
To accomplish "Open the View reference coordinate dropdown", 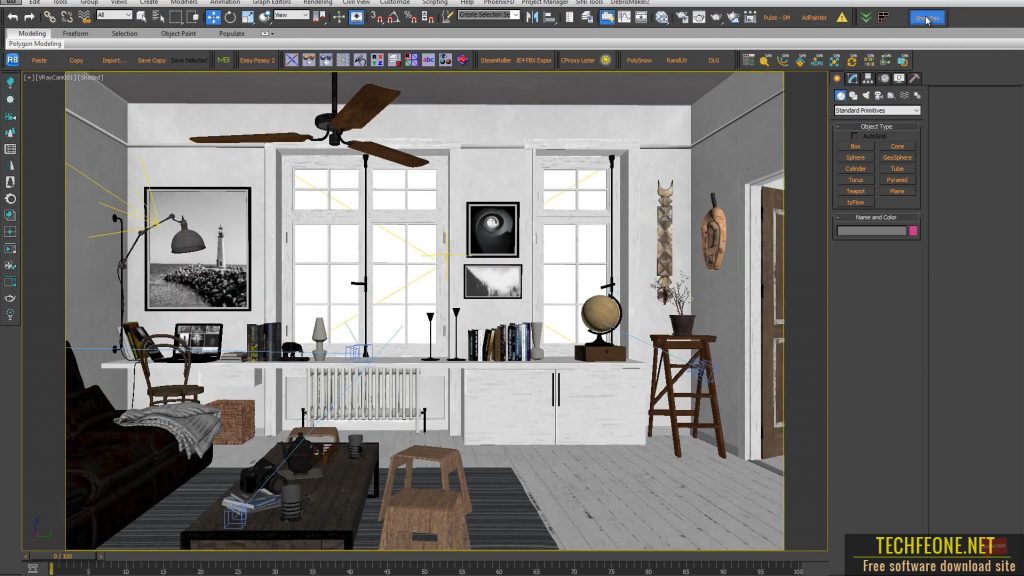I will coord(291,15).
